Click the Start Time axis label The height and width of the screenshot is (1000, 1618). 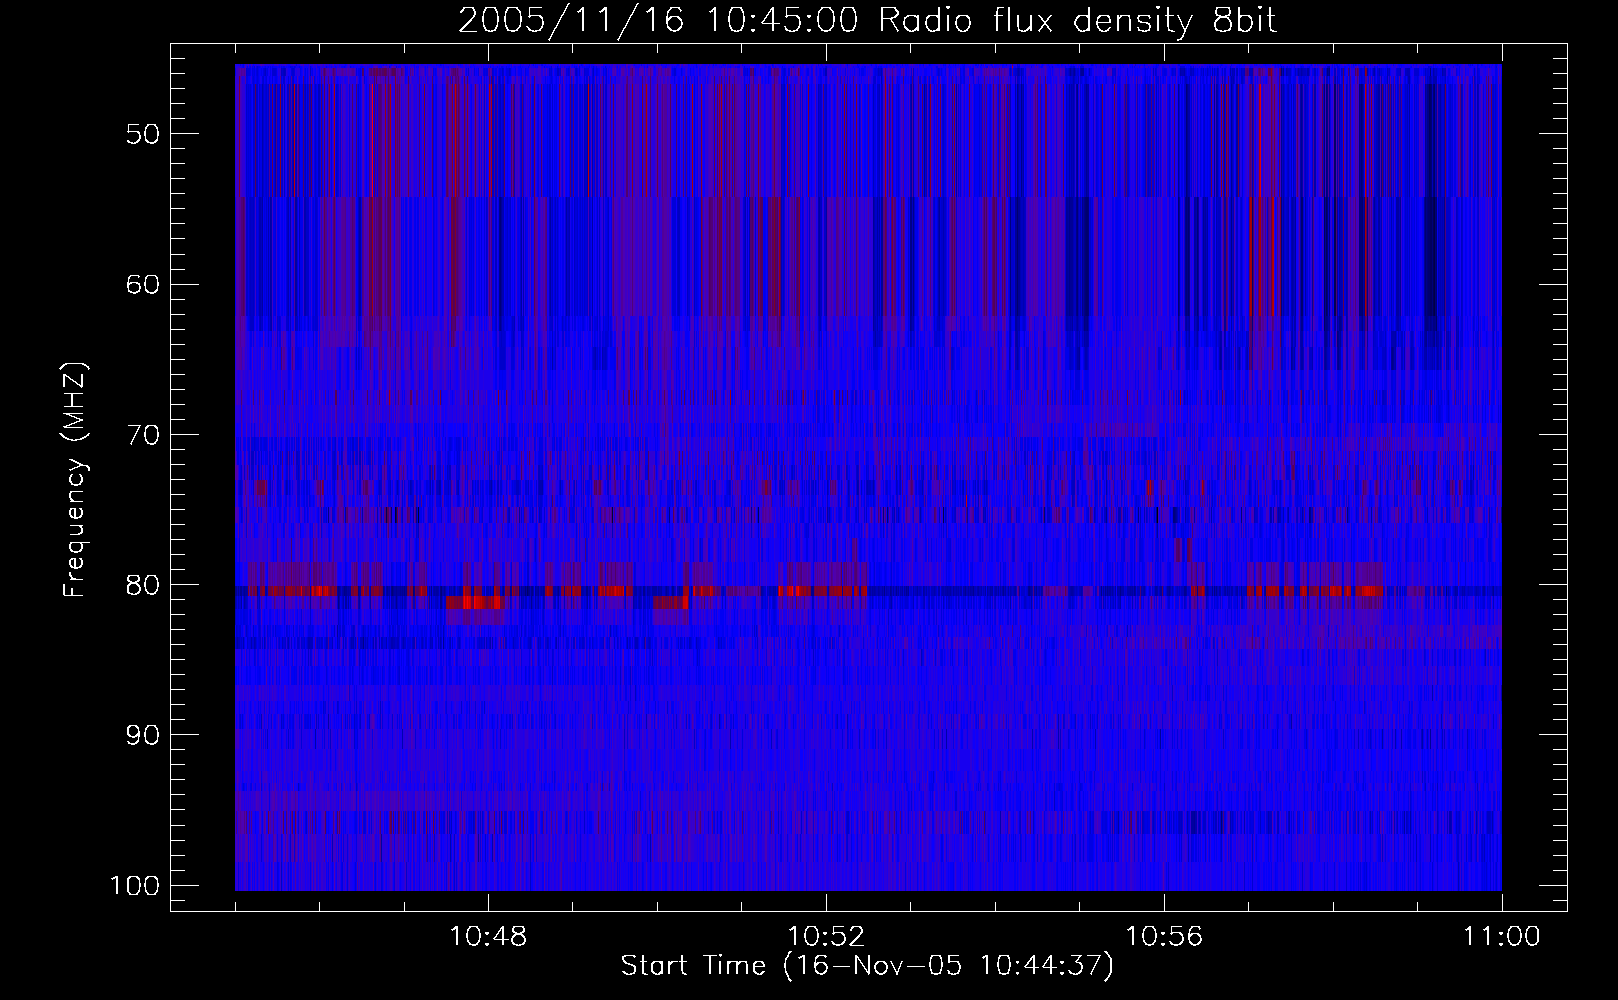867,966
